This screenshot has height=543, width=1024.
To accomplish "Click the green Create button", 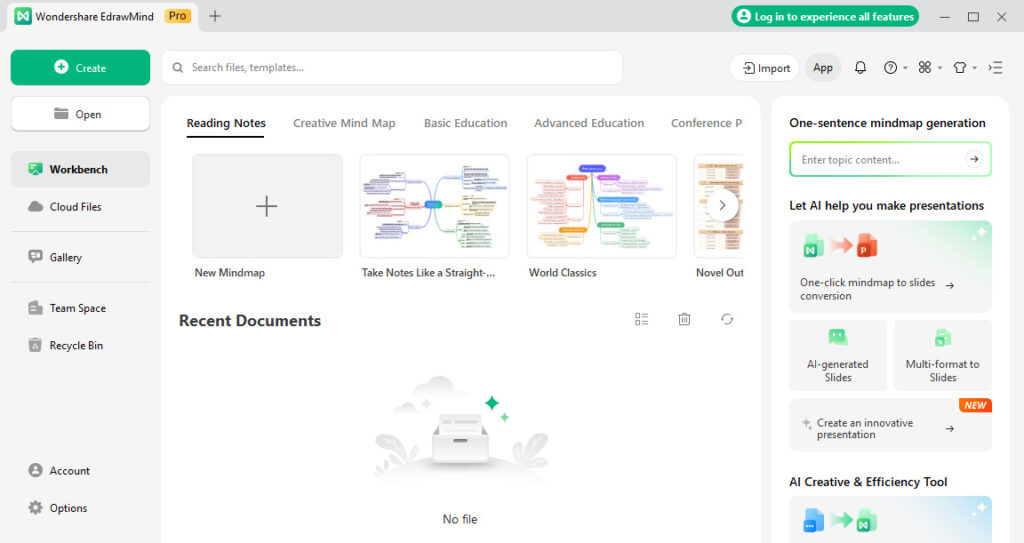I will [x=80, y=67].
